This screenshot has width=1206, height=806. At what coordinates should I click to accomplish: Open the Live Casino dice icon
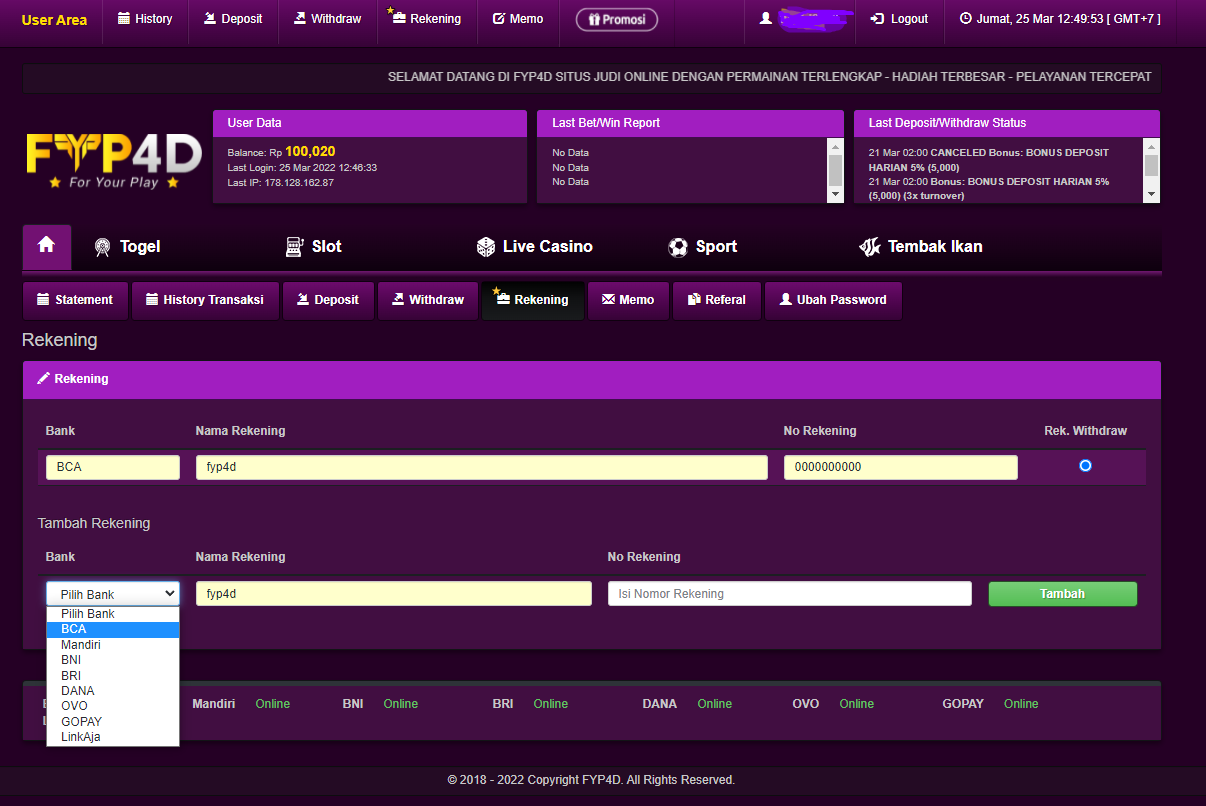(x=485, y=247)
